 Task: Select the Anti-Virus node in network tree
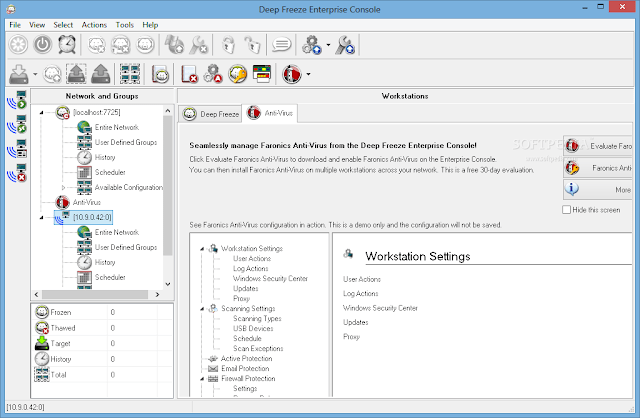[x=87, y=202]
